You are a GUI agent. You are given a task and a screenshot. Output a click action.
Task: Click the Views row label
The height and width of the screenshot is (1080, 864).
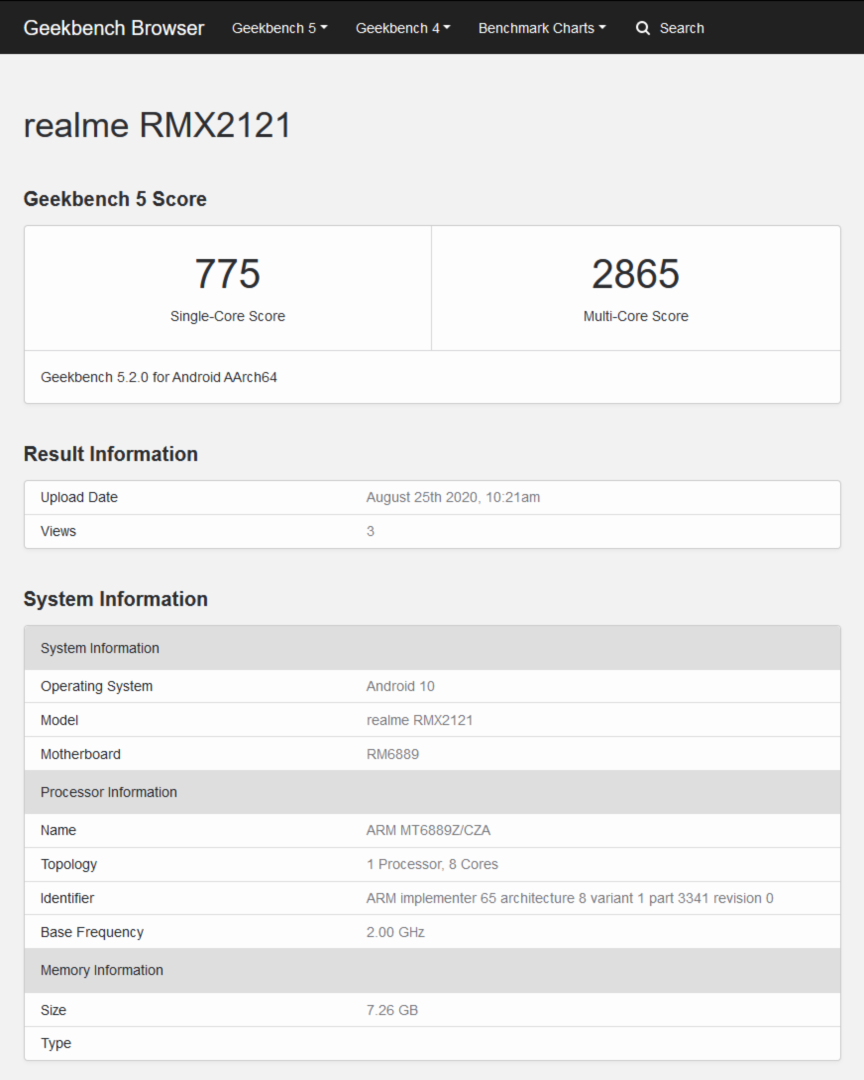(x=58, y=531)
